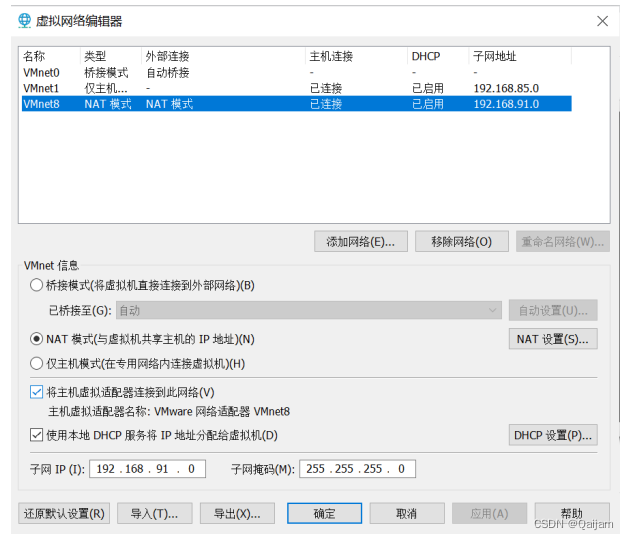This screenshot has height=540, width=629.
Task: Open the 已桥接至 dropdown
Action: (x=308, y=311)
